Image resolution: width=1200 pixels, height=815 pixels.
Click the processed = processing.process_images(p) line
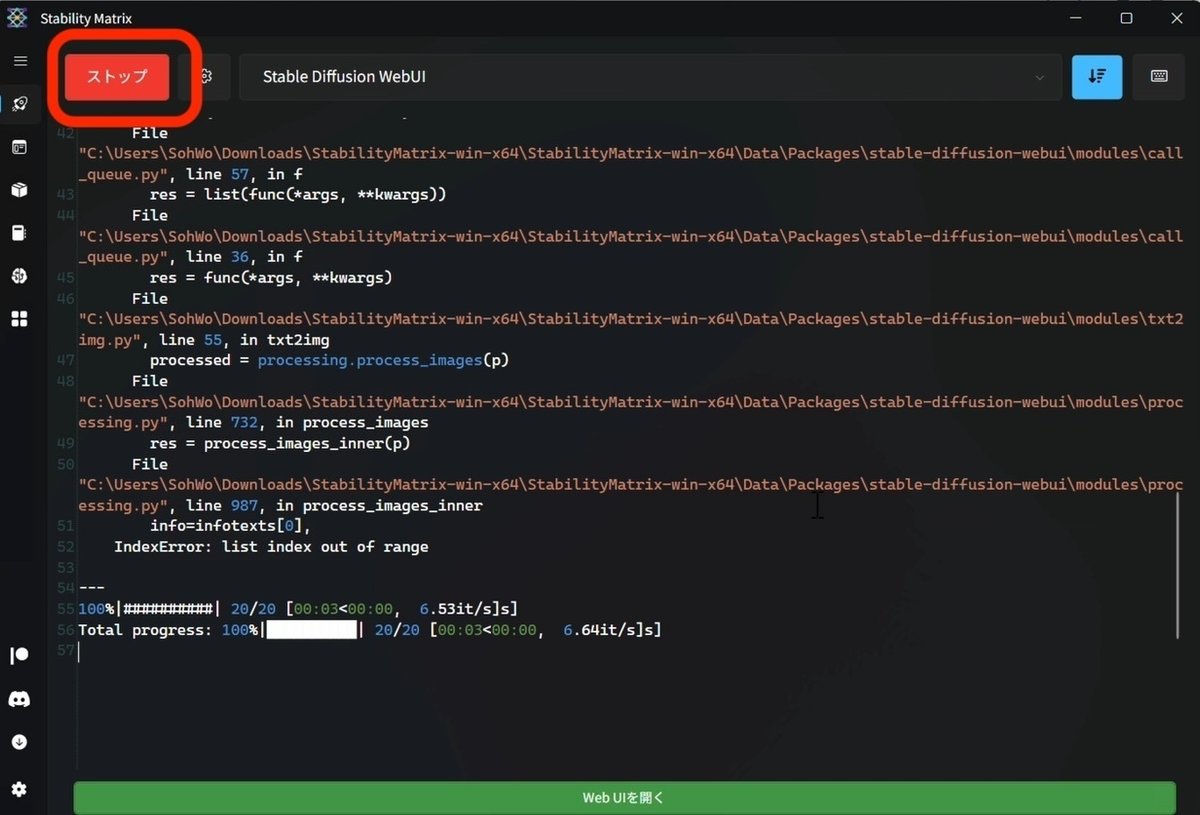[329, 360]
